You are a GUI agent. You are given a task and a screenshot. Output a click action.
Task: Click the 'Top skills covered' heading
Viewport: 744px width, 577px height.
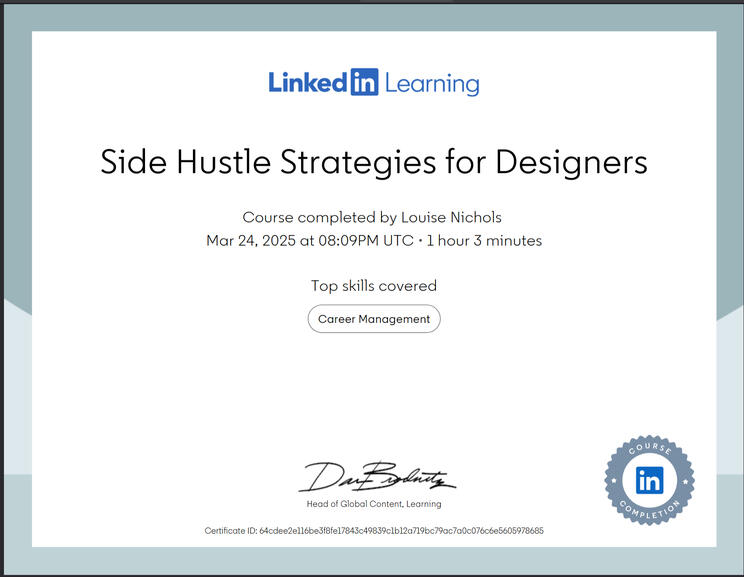coord(373,286)
